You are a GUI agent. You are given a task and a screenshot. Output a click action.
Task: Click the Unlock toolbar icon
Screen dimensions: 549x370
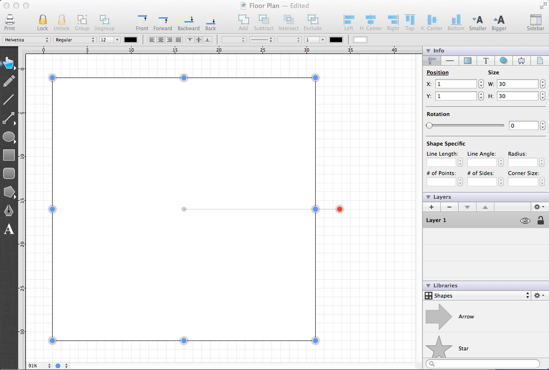tap(61, 22)
